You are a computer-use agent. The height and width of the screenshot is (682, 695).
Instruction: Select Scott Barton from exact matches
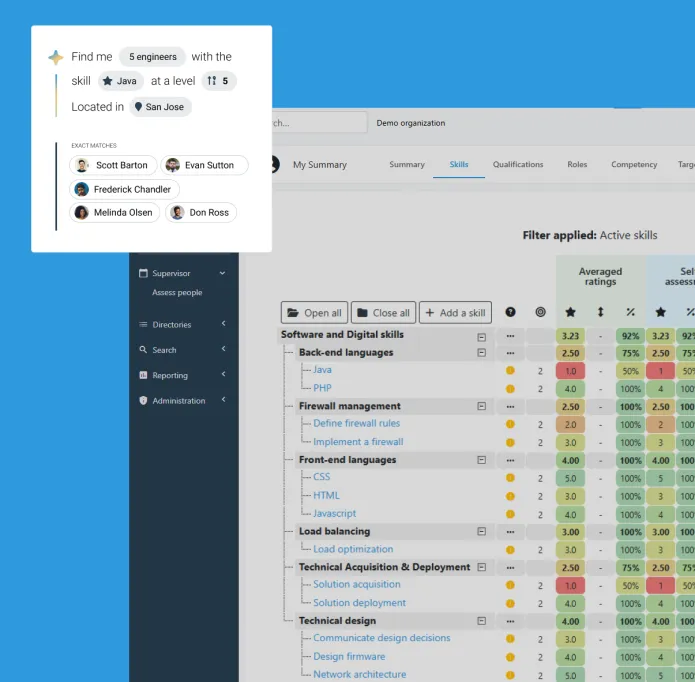112,165
